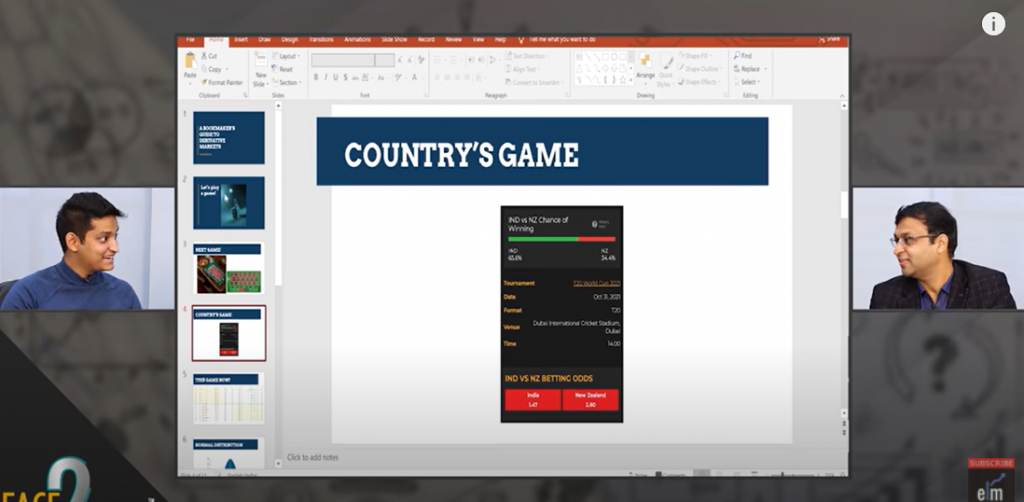Click the COUNTRY'S GAME slide title
Image resolution: width=1024 pixels, height=502 pixels.
pyautogui.click(x=461, y=155)
